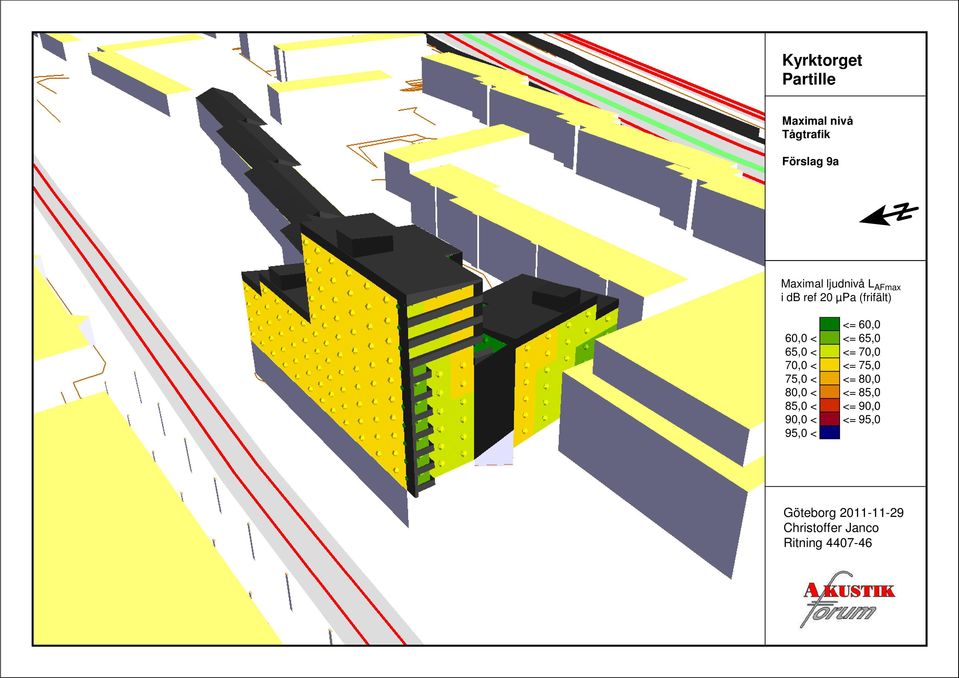Screen dimensions: 959x678
Task: Select the dark red 90,0–95,0 legend swatch
Action: click(x=829, y=419)
